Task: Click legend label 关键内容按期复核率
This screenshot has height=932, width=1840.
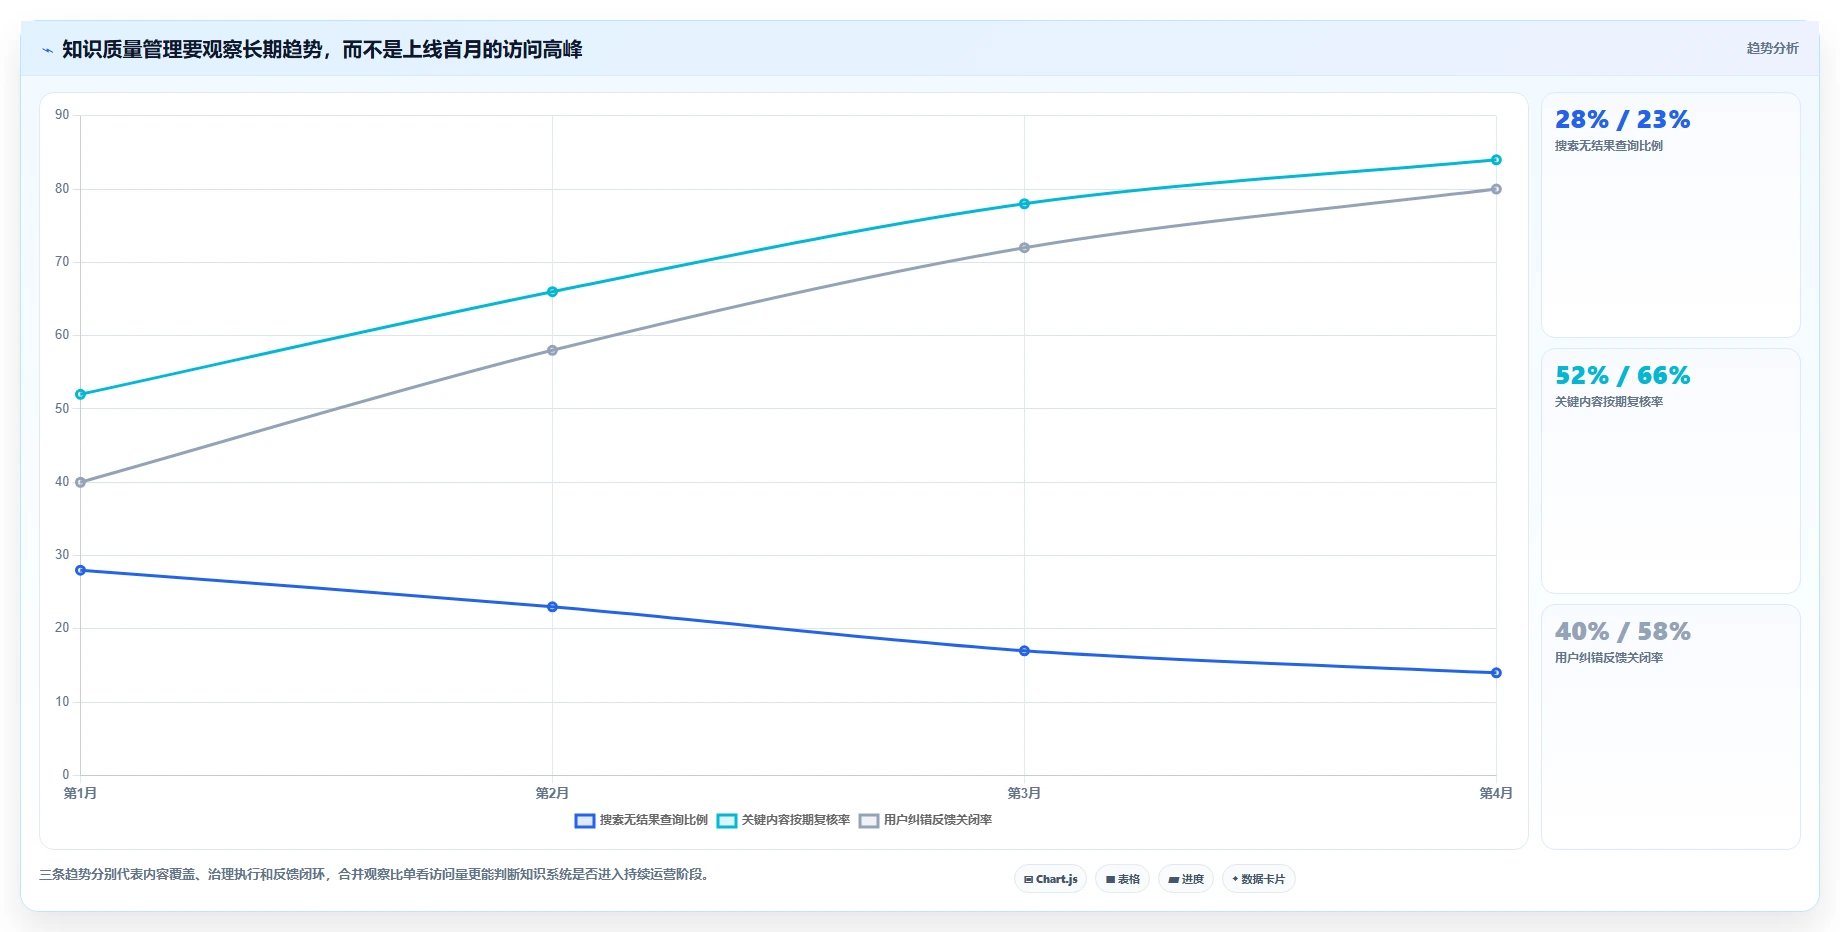Action: [x=796, y=820]
